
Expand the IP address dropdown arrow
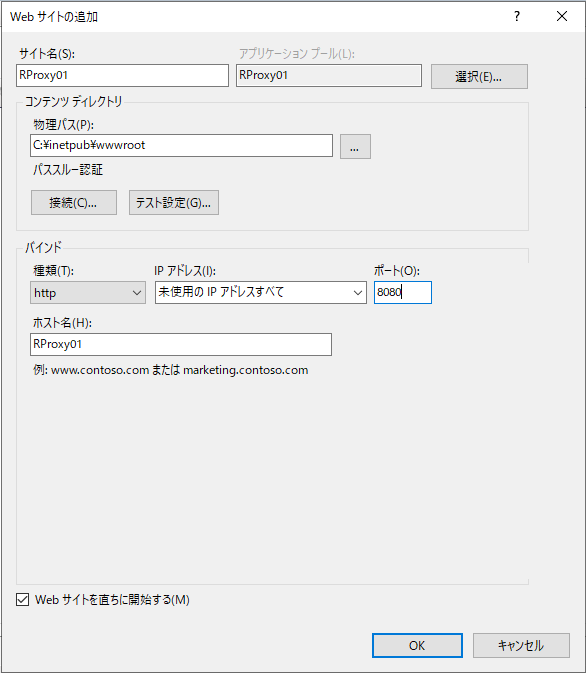coord(357,293)
